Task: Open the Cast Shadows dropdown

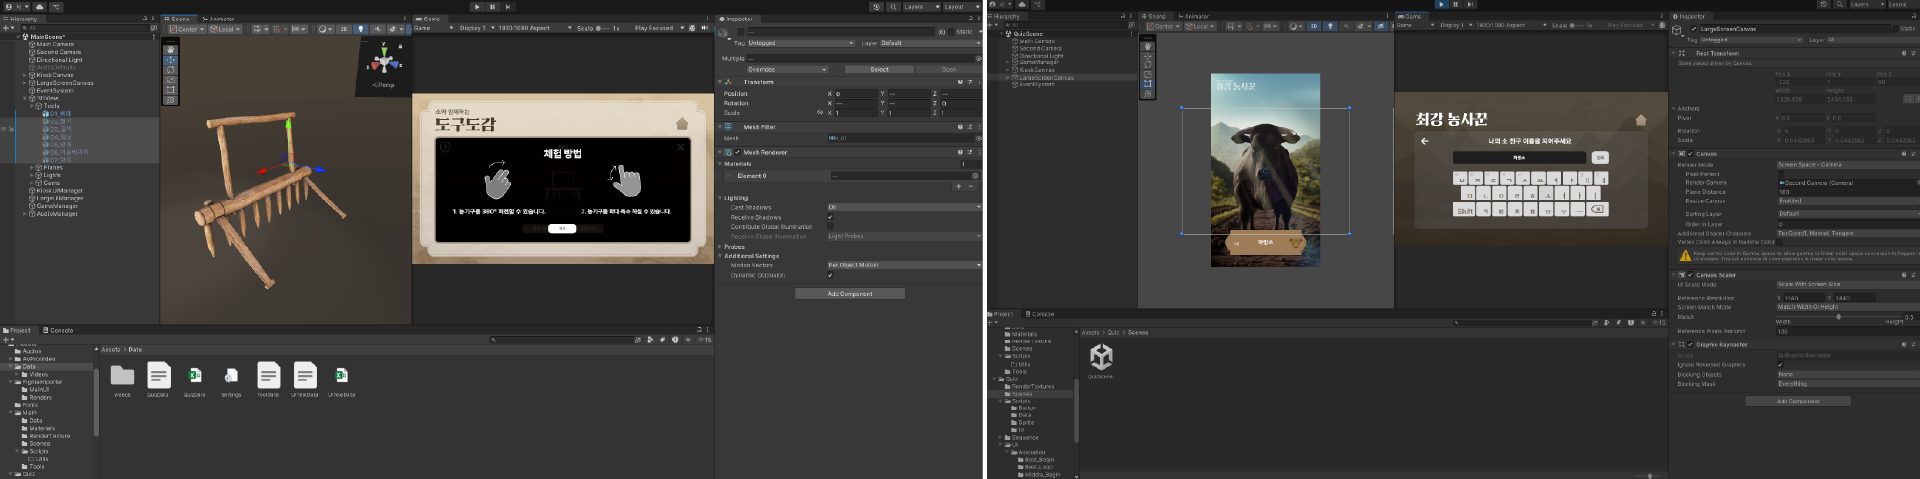Action: (x=904, y=207)
